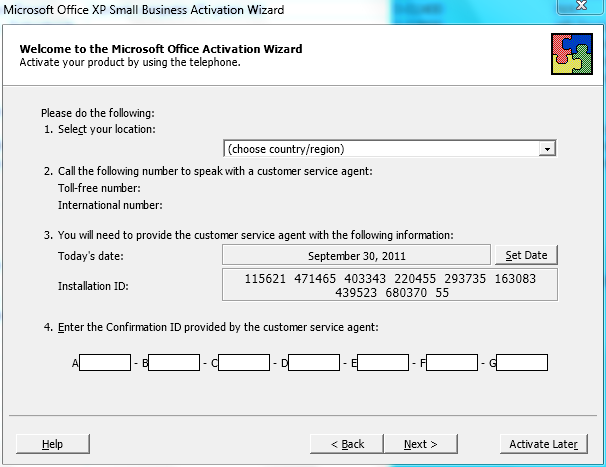
Task: Focus Confirmation ID field E
Action: 383,363
